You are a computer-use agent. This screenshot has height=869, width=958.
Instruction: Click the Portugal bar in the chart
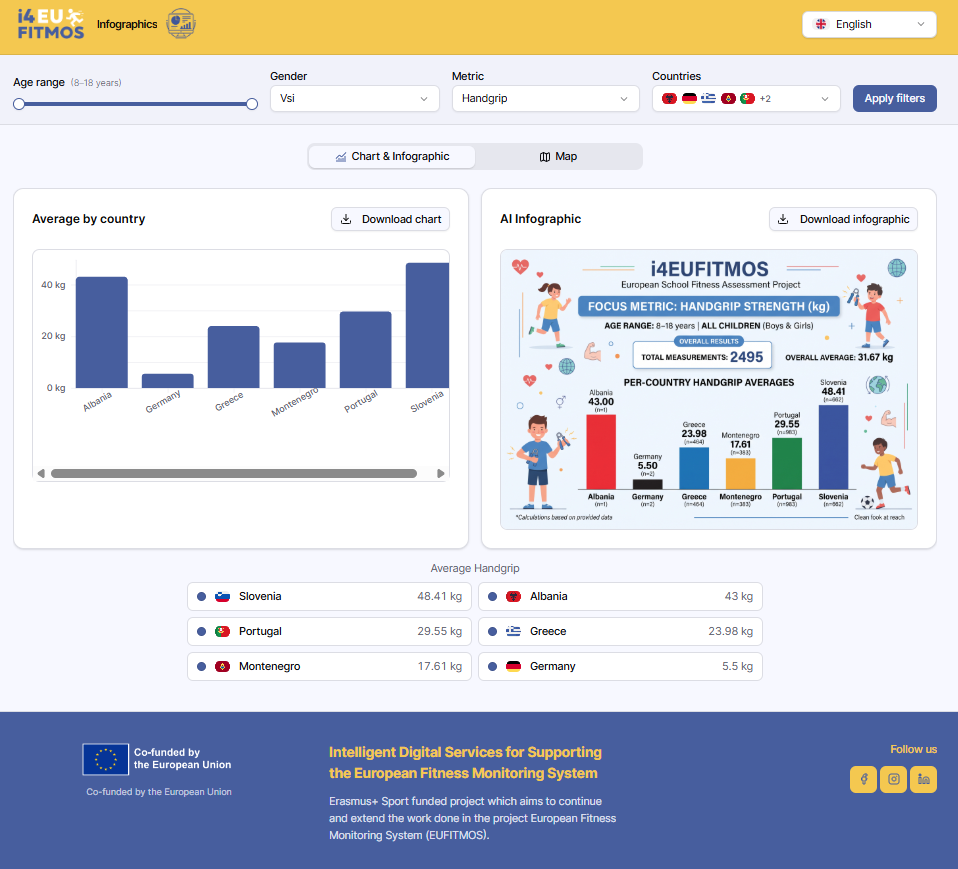pyautogui.click(x=365, y=350)
